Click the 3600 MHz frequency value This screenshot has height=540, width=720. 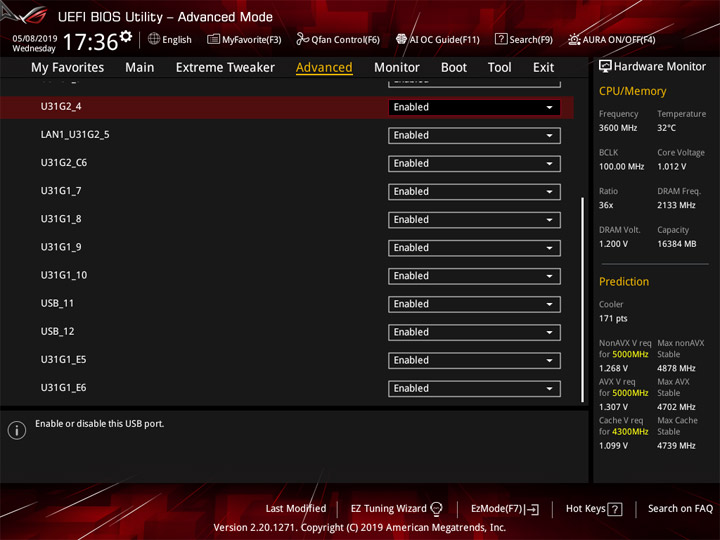click(x=618, y=128)
